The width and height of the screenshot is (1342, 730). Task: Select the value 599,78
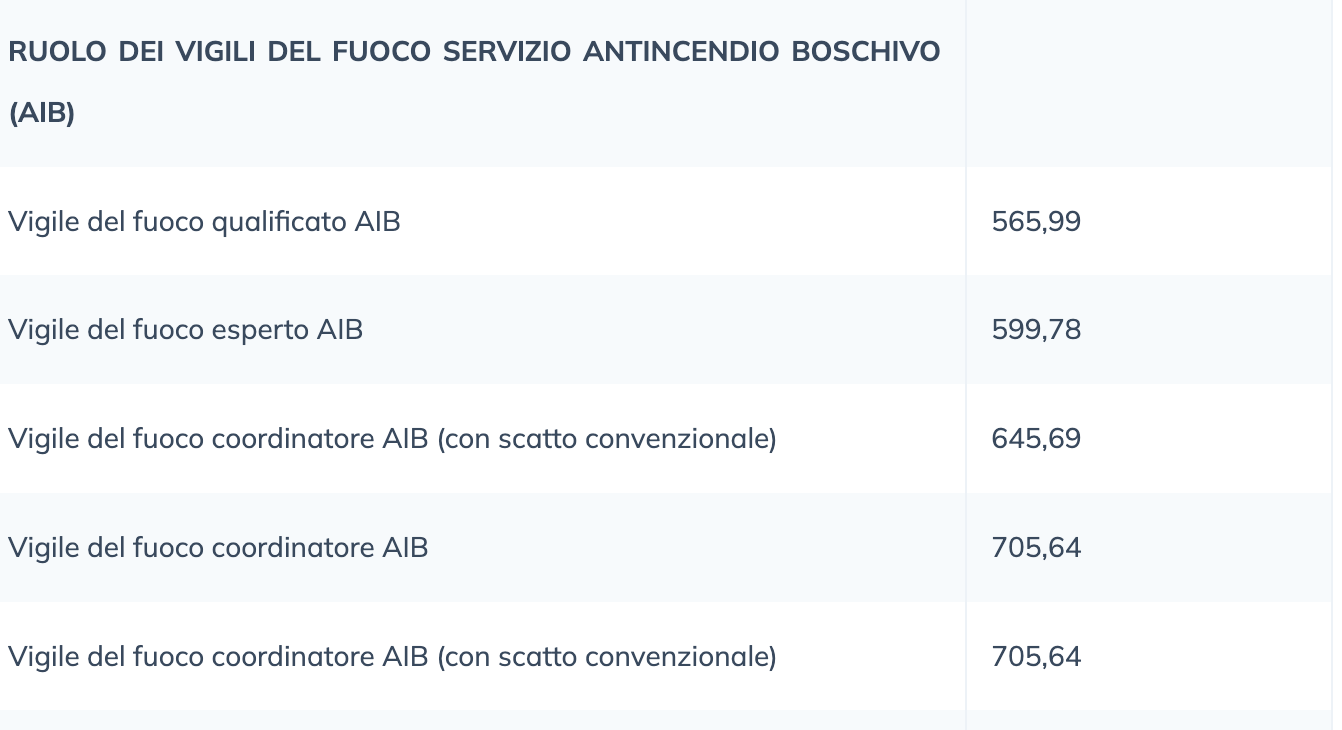[1036, 330]
